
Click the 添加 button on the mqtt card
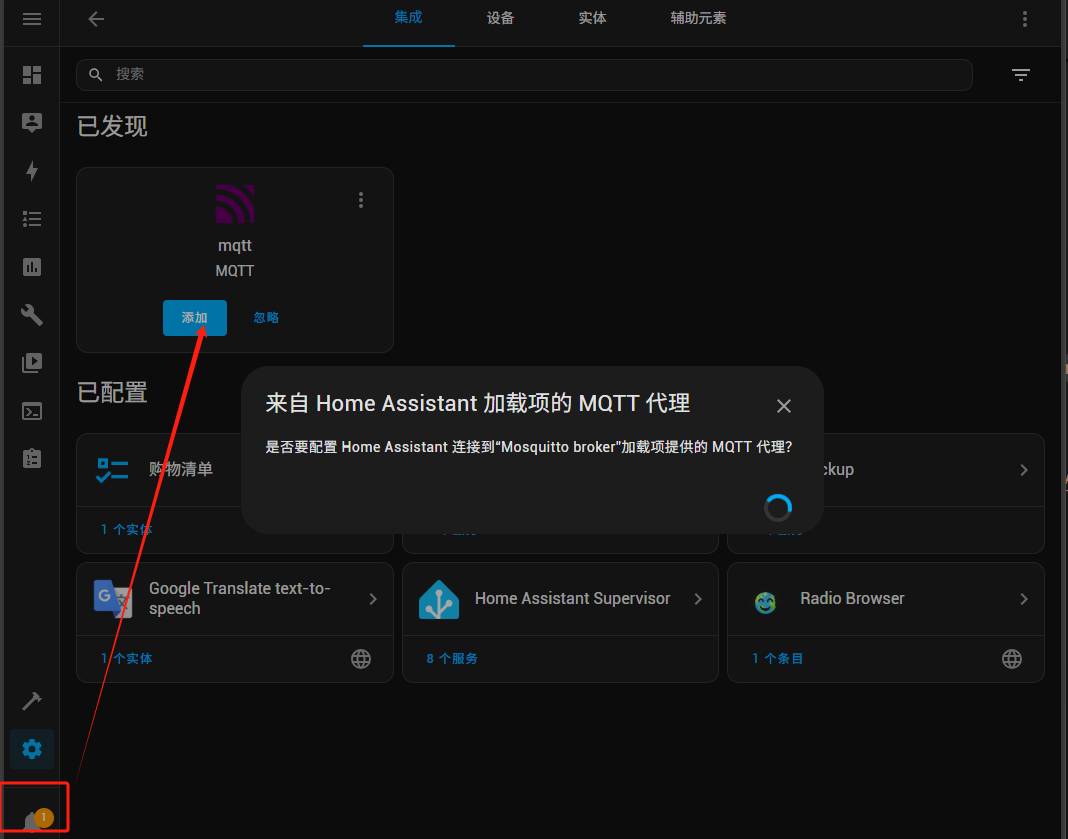coord(195,318)
